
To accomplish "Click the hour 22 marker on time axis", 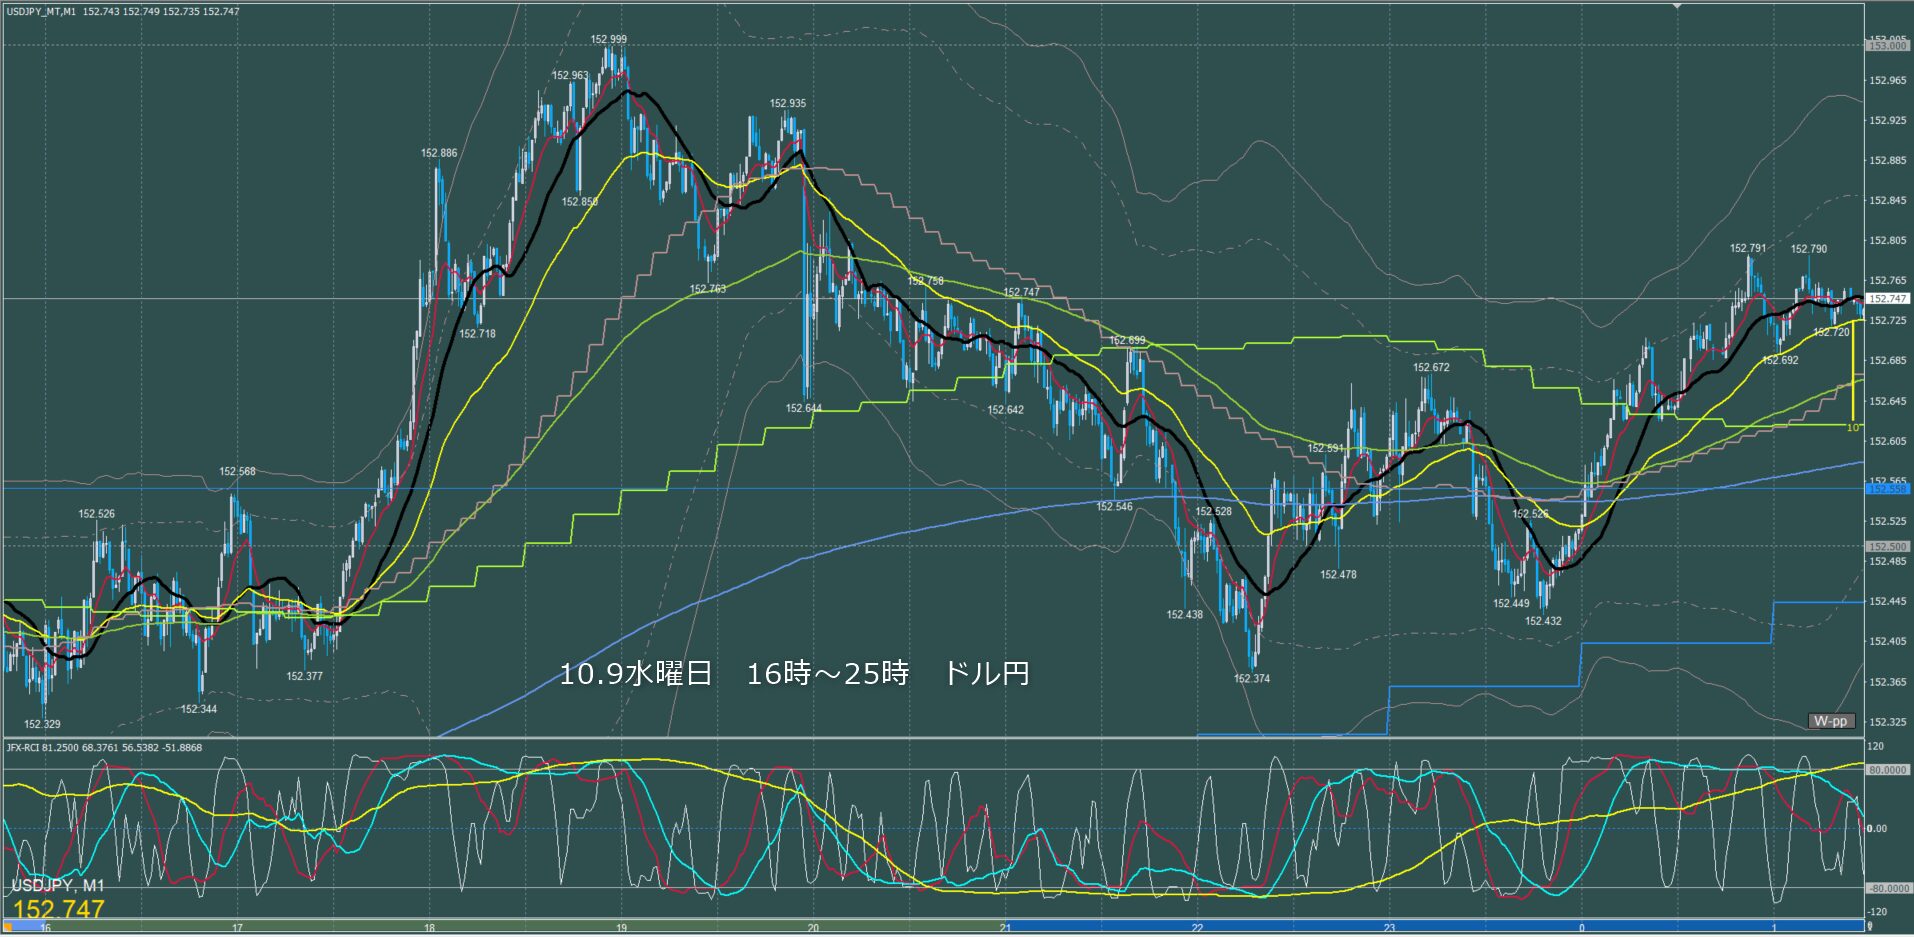I will tap(1197, 928).
